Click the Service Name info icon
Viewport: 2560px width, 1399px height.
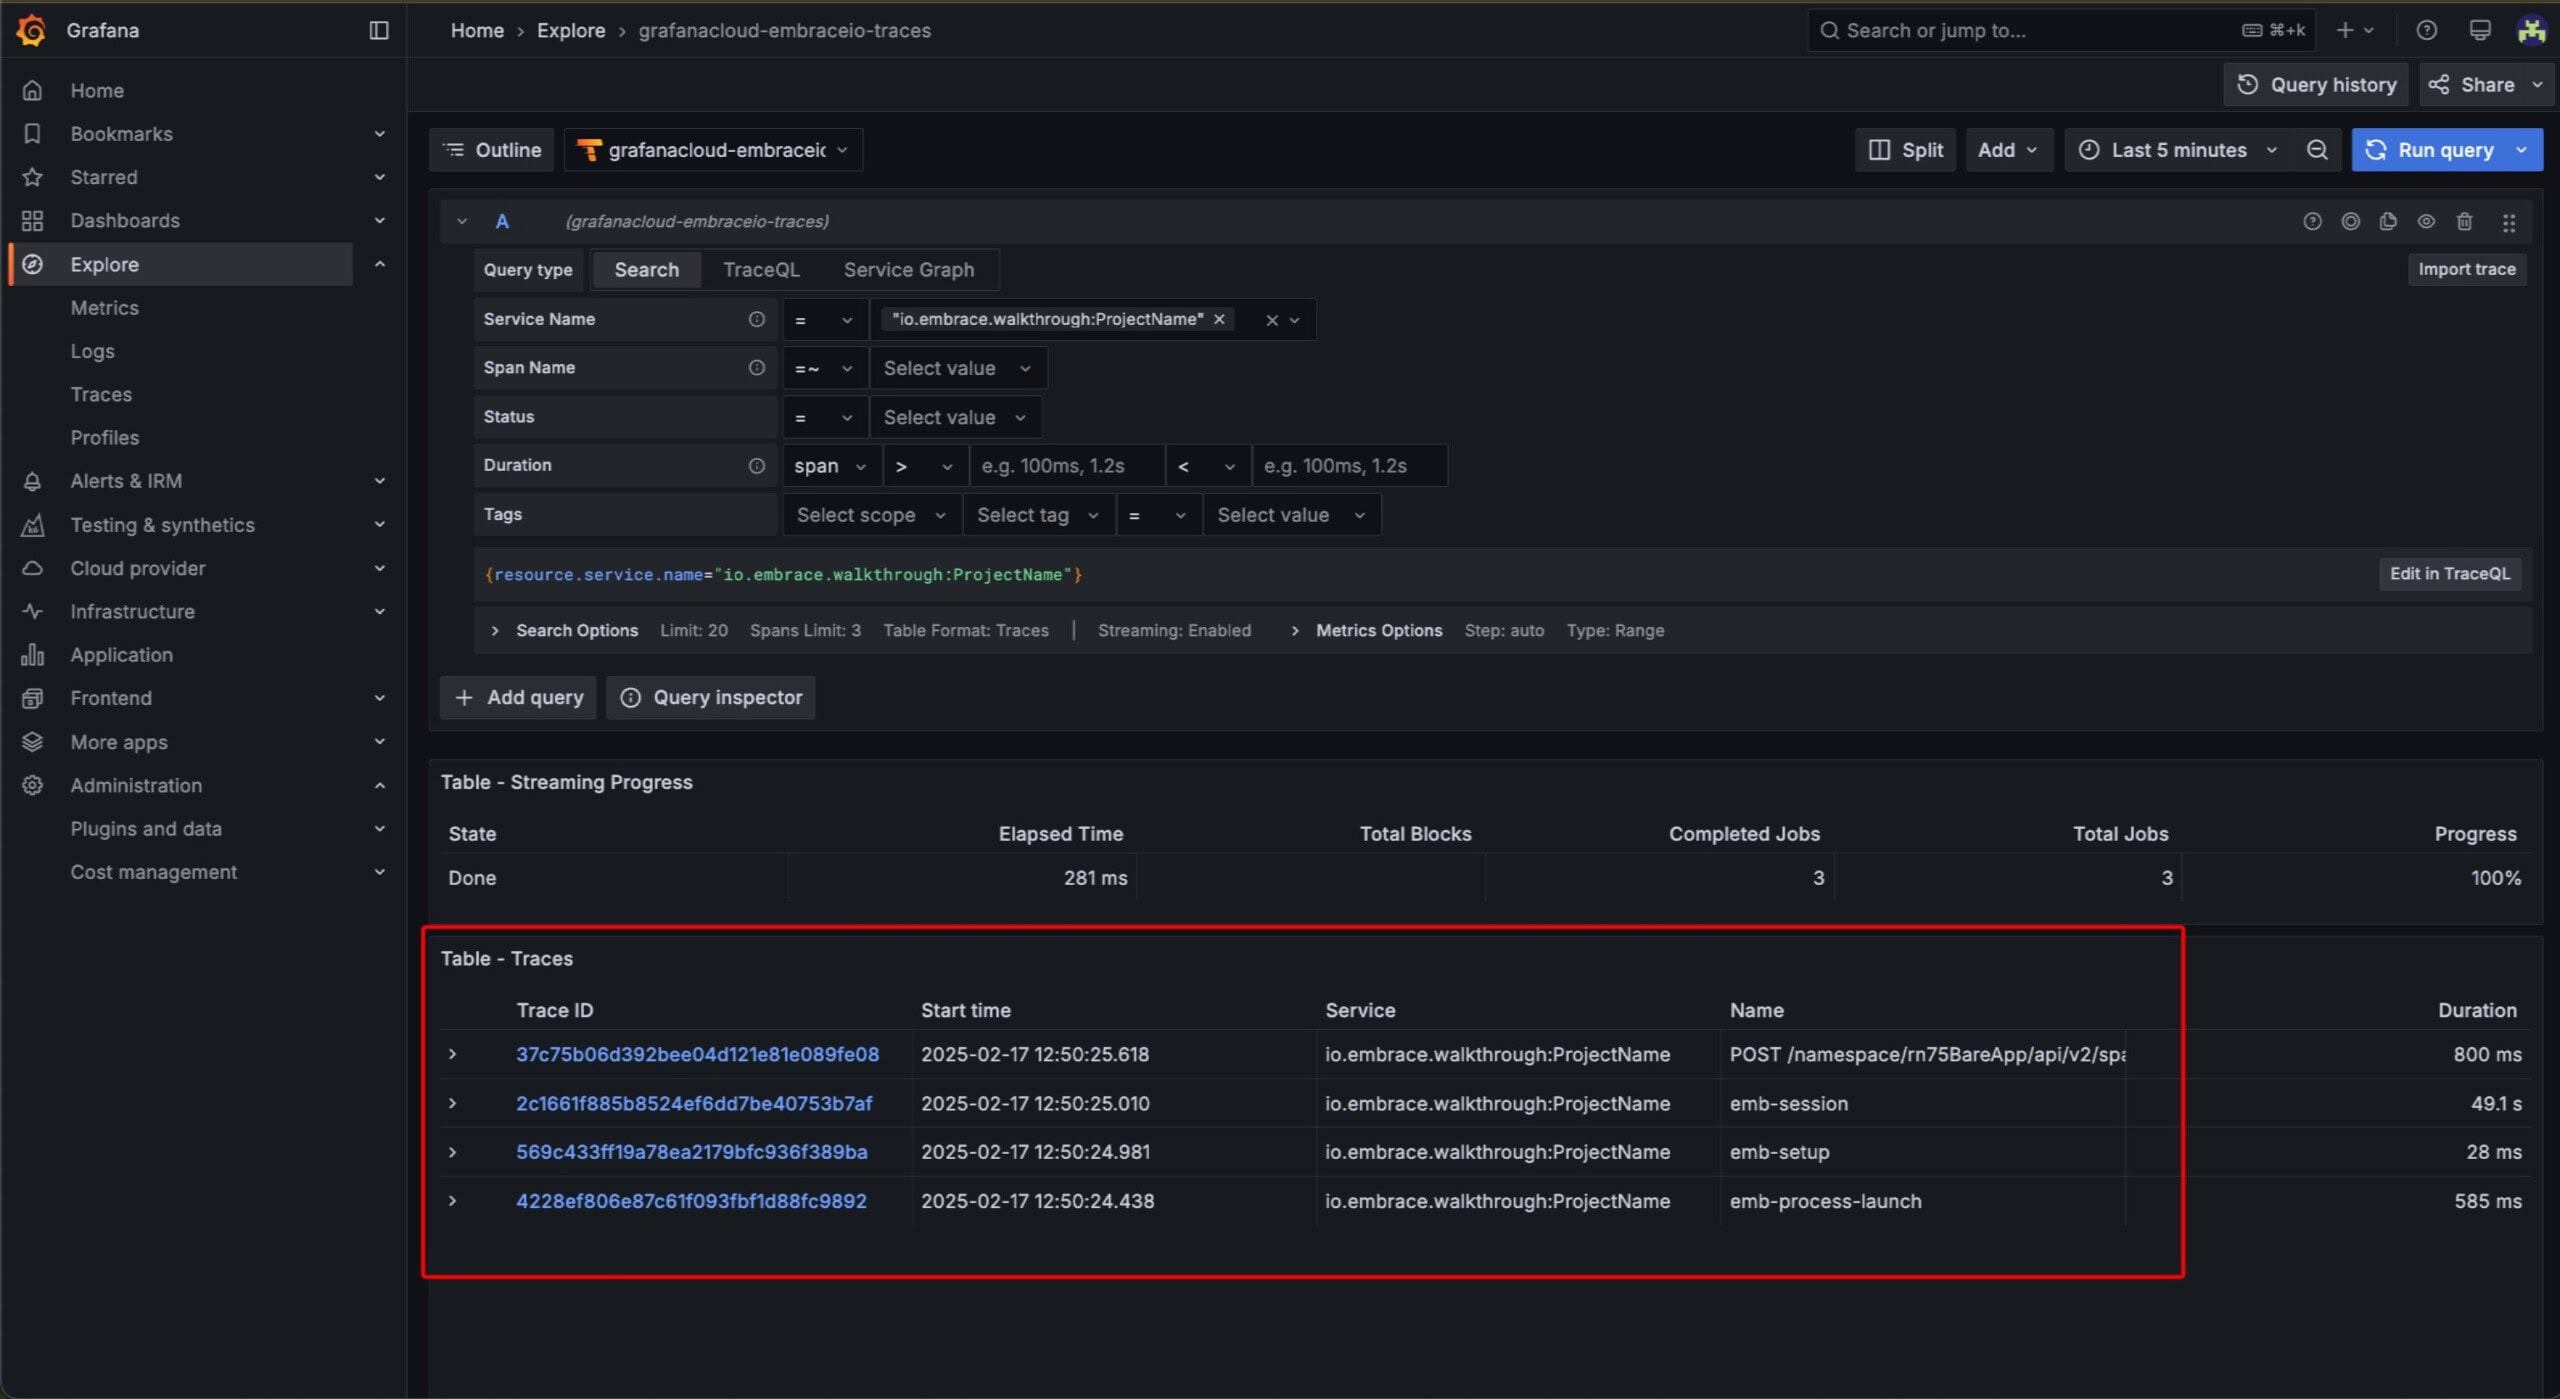[x=757, y=319]
